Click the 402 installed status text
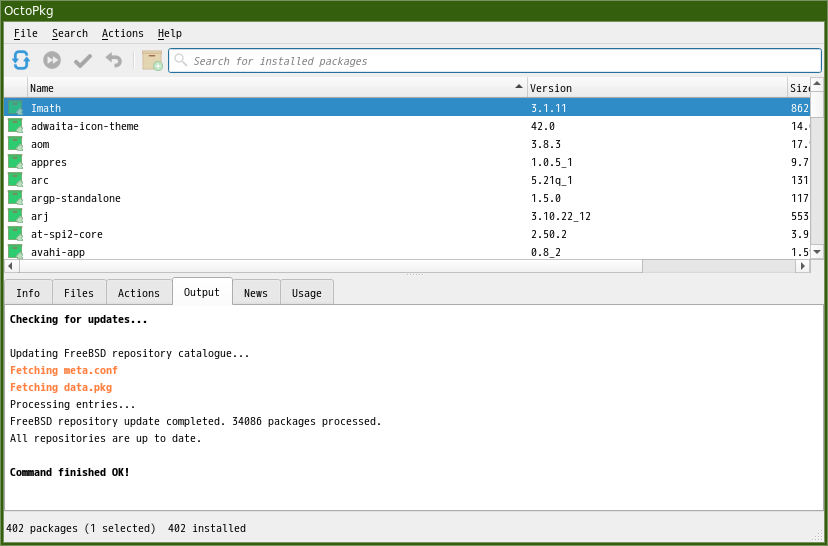The width and height of the screenshot is (828, 546). click(x=206, y=528)
